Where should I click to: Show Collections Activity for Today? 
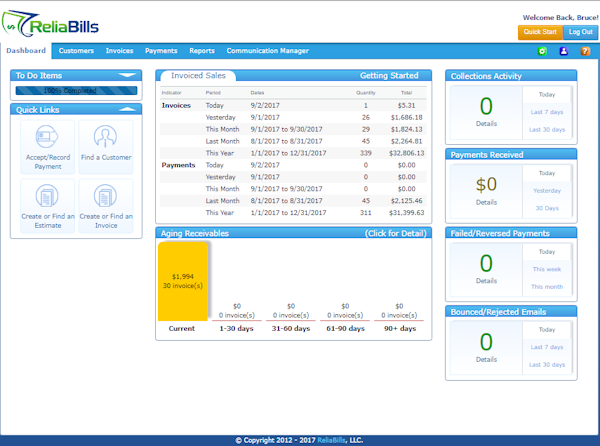pos(547,94)
